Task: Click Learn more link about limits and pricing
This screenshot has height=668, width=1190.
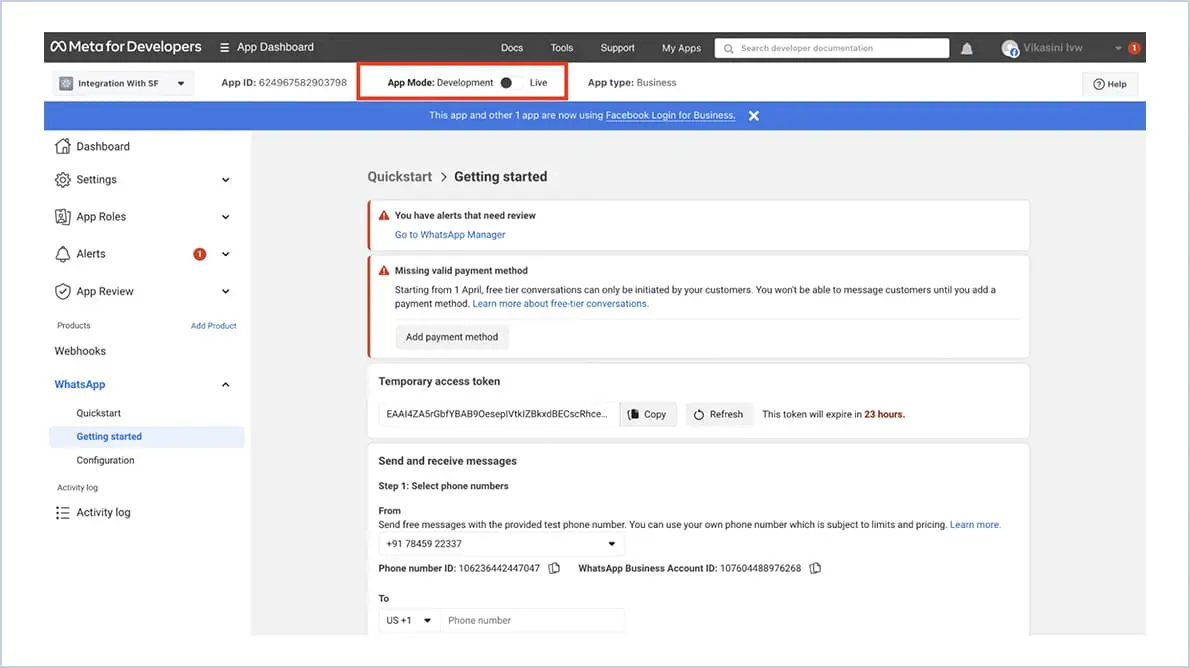Action: (975, 525)
